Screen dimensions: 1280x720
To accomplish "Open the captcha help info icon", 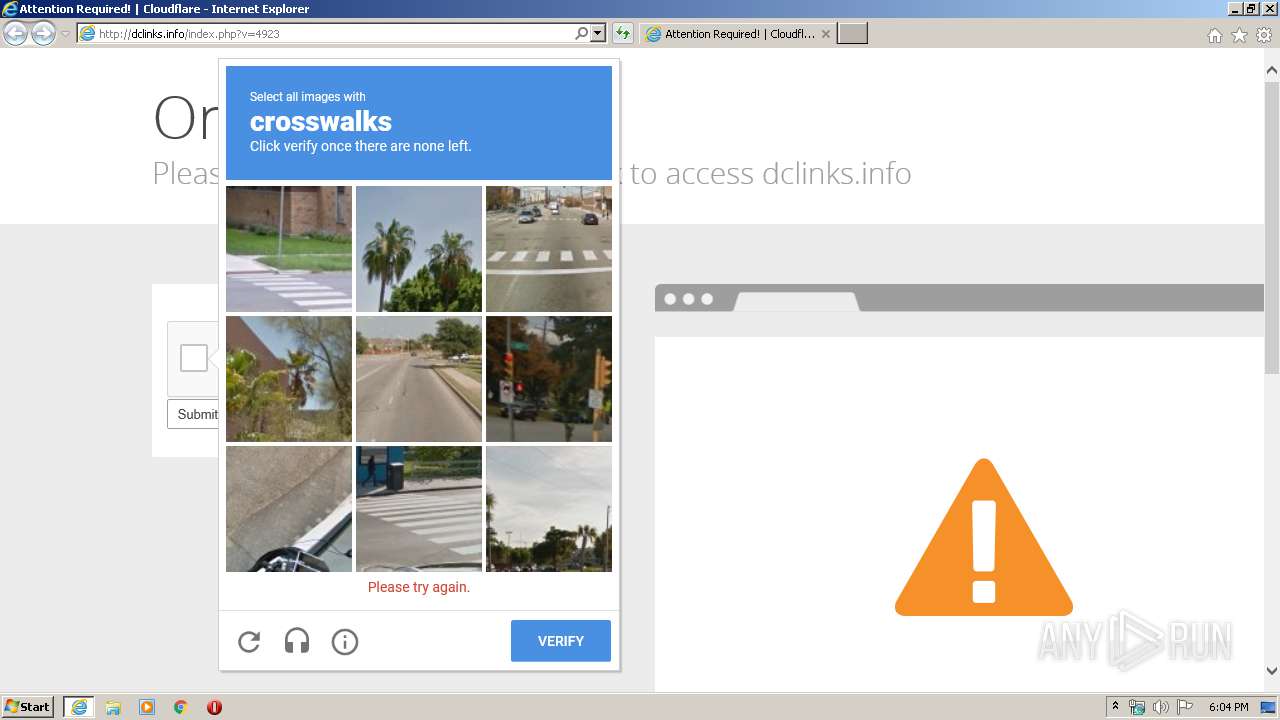I will point(345,642).
